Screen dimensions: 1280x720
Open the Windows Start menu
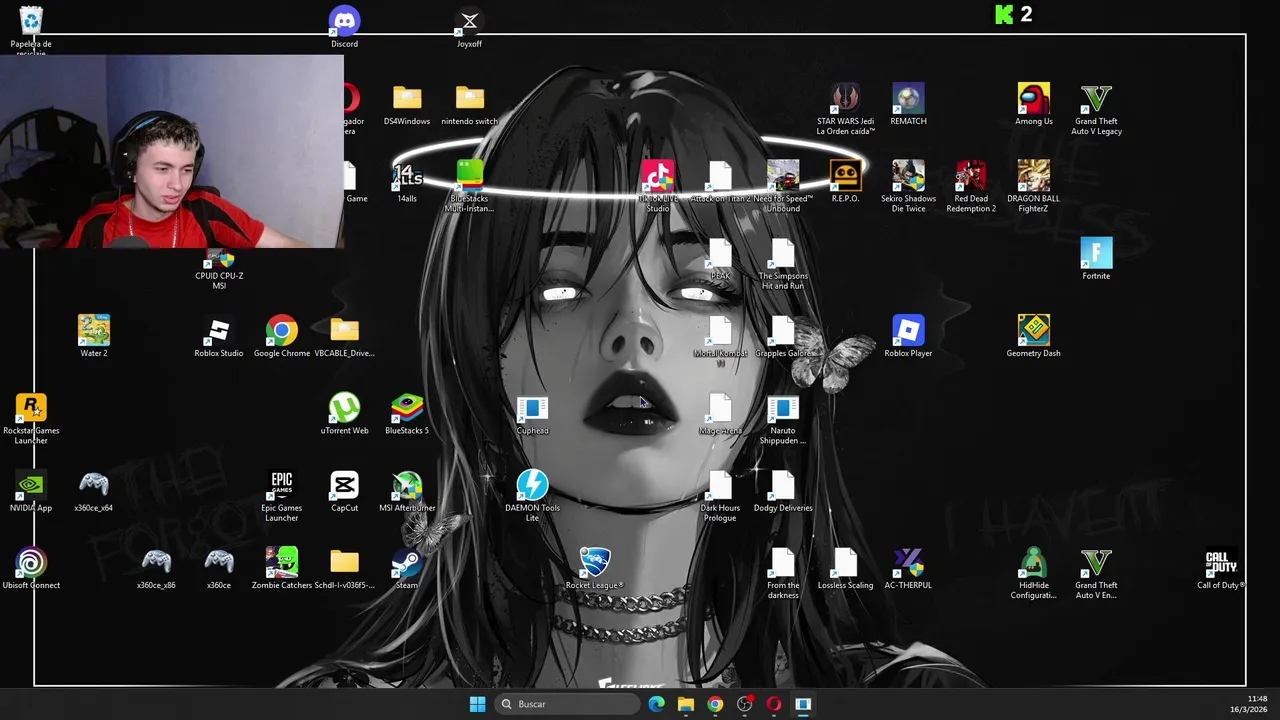pyautogui.click(x=477, y=704)
